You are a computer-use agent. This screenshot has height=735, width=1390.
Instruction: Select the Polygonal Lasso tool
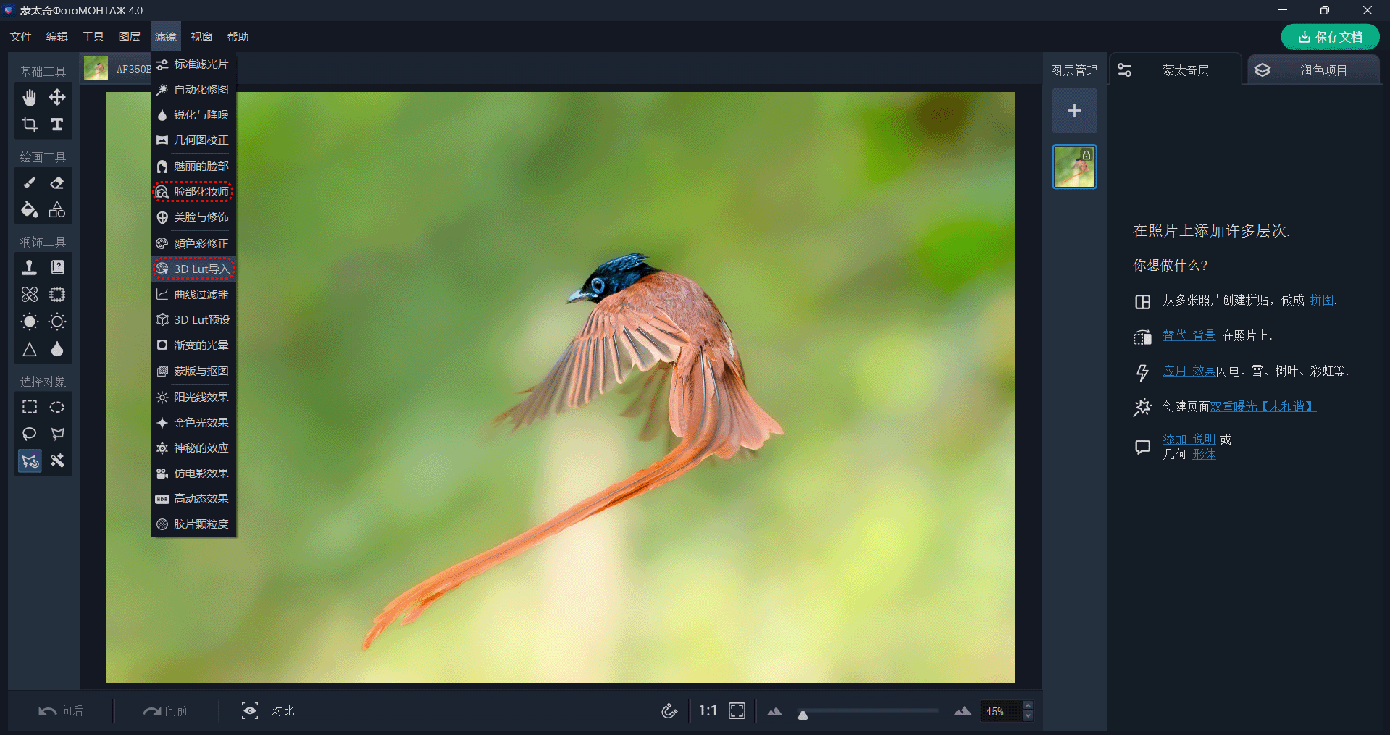tap(58, 434)
